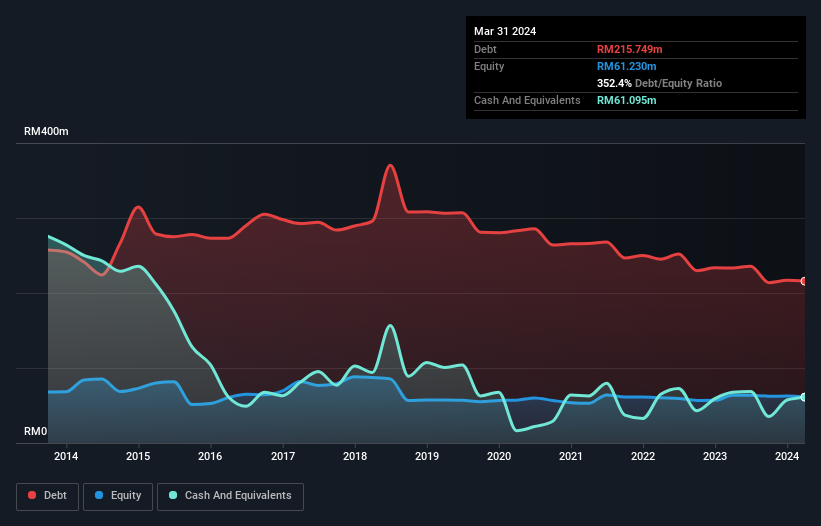The image size is (821, 526).
Task: Click the 2014 x-axis label
Action: pos(66,456)
